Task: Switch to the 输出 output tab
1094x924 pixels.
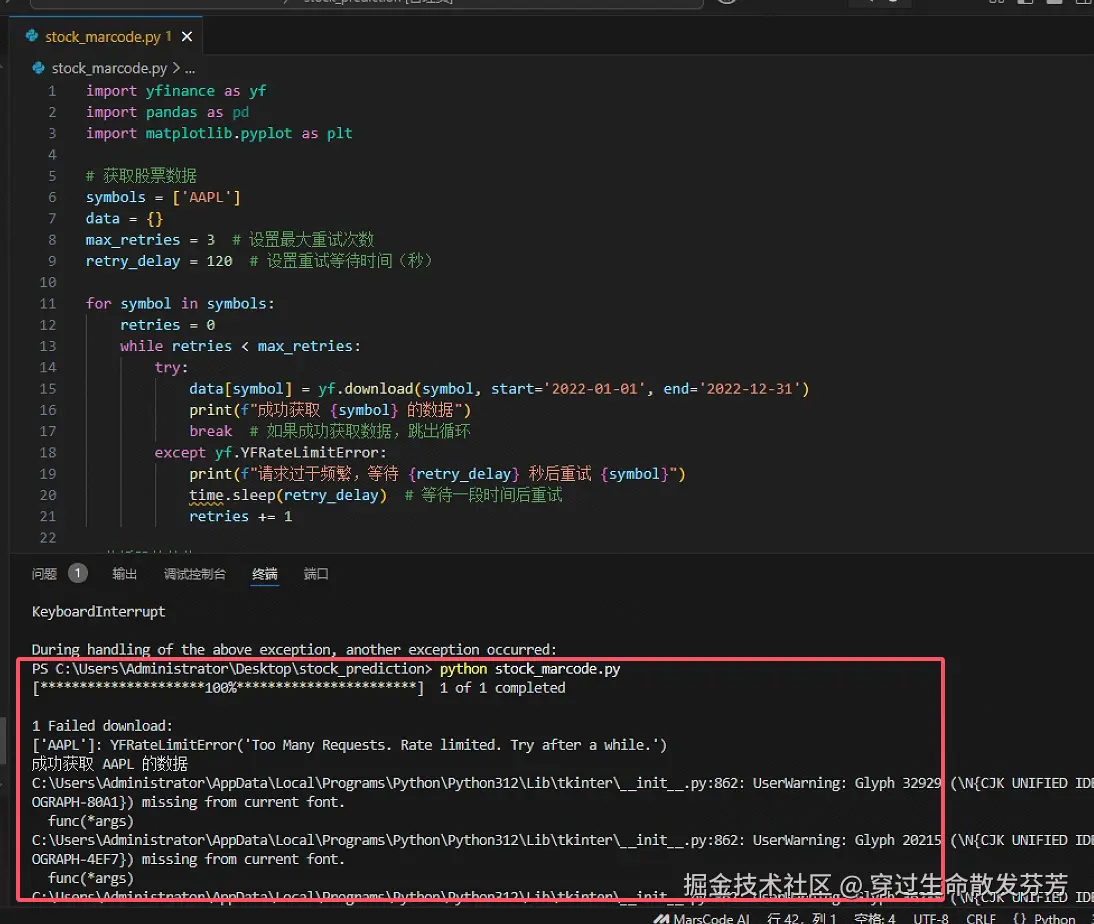Action: pyautogui.click(x=125, y=574)
